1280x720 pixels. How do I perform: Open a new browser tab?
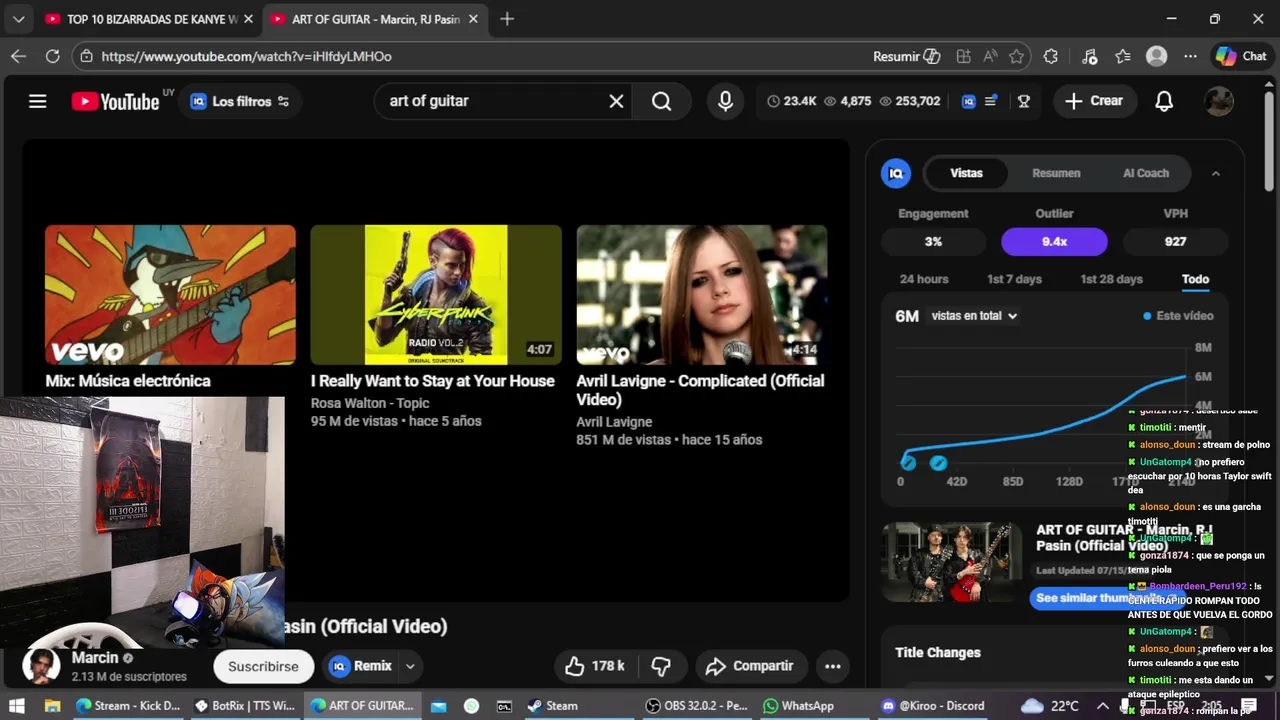[x=507, y=19]
